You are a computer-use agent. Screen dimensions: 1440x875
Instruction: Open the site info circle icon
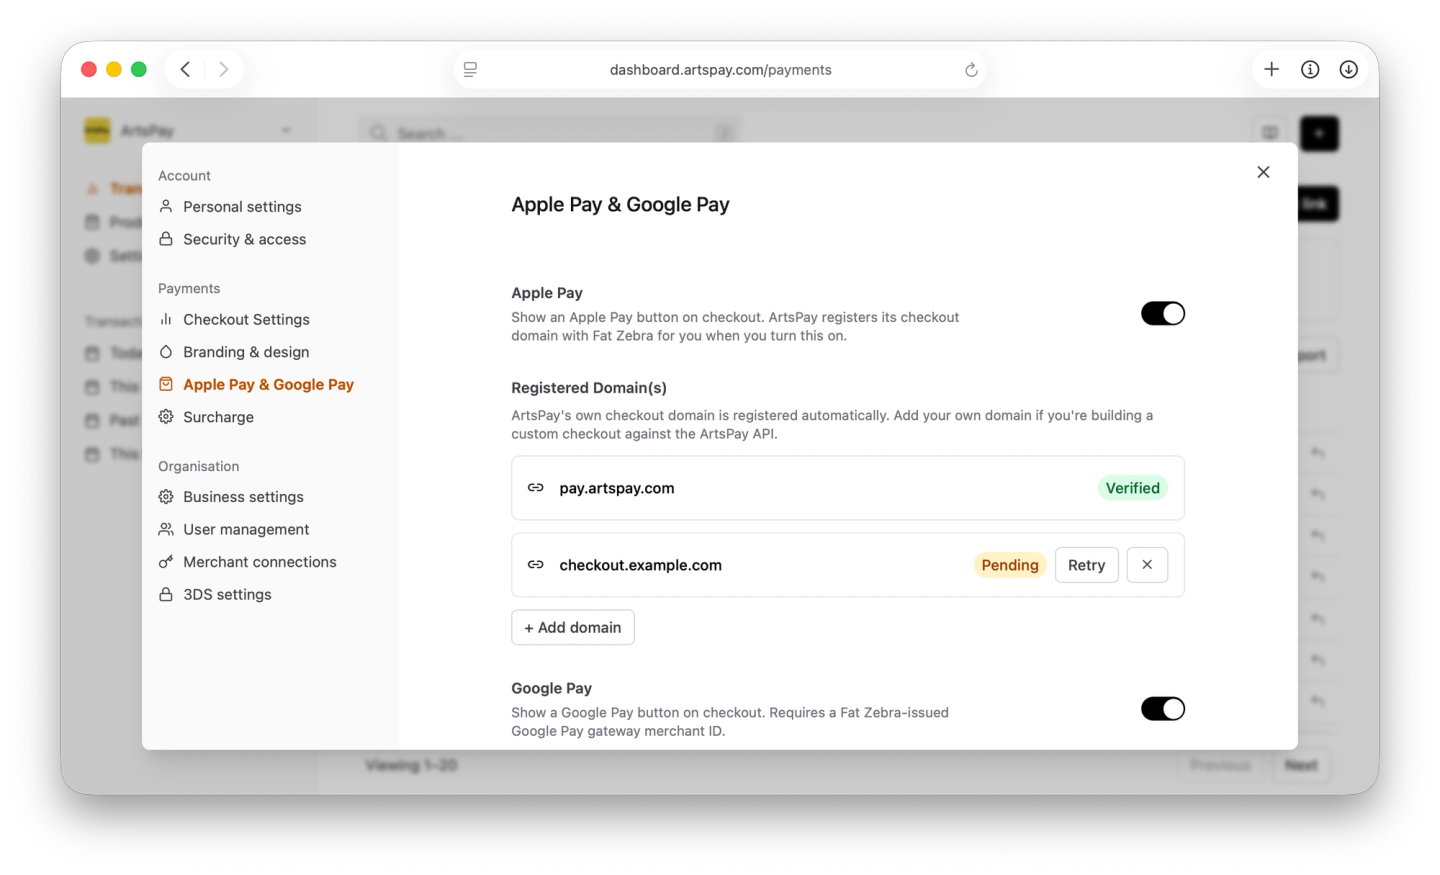pos(1310,69)
